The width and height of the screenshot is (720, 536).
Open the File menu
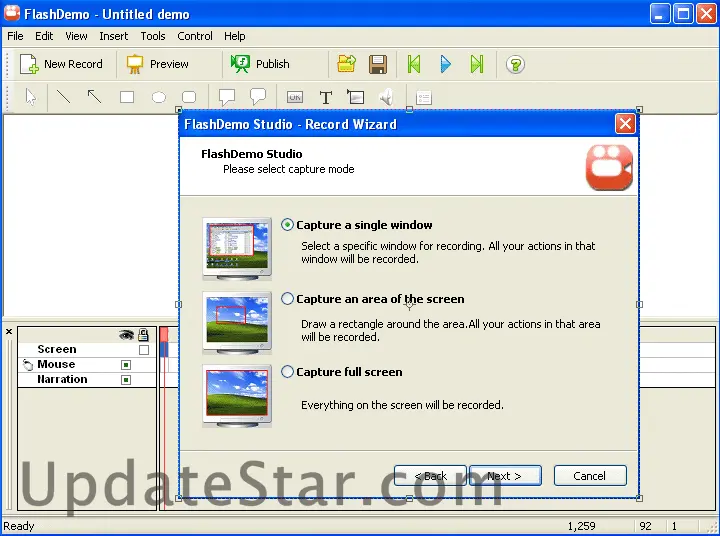point(15,36)
